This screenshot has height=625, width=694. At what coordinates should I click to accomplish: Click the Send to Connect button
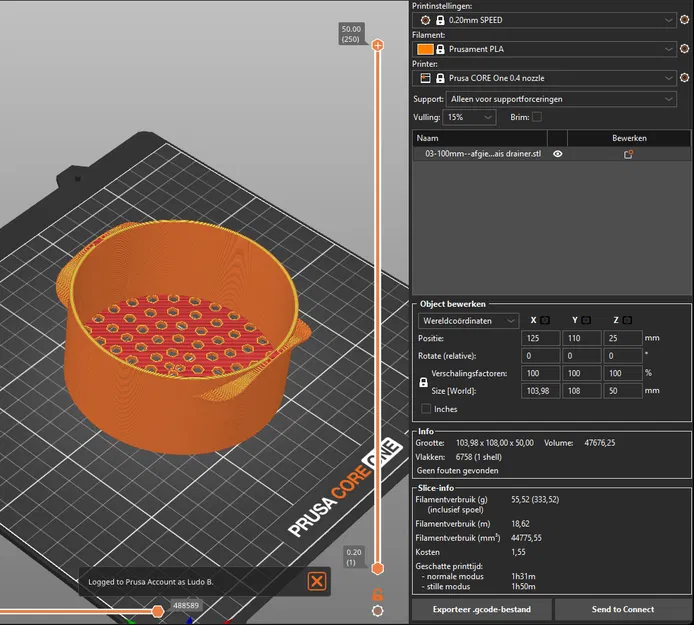[x=622, y=609]
